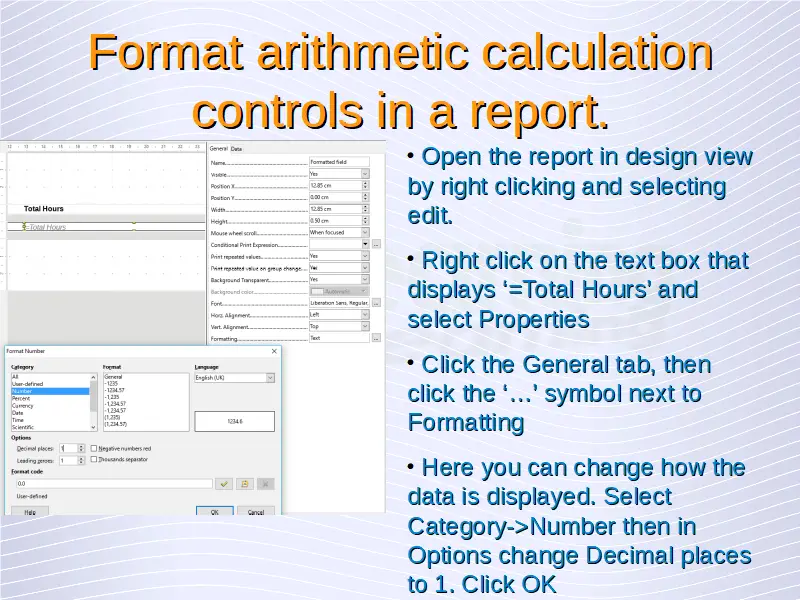Click the Category list scrollbar
Screen dimensions: 800x600
pyautogui.click(x=93, y=402)
